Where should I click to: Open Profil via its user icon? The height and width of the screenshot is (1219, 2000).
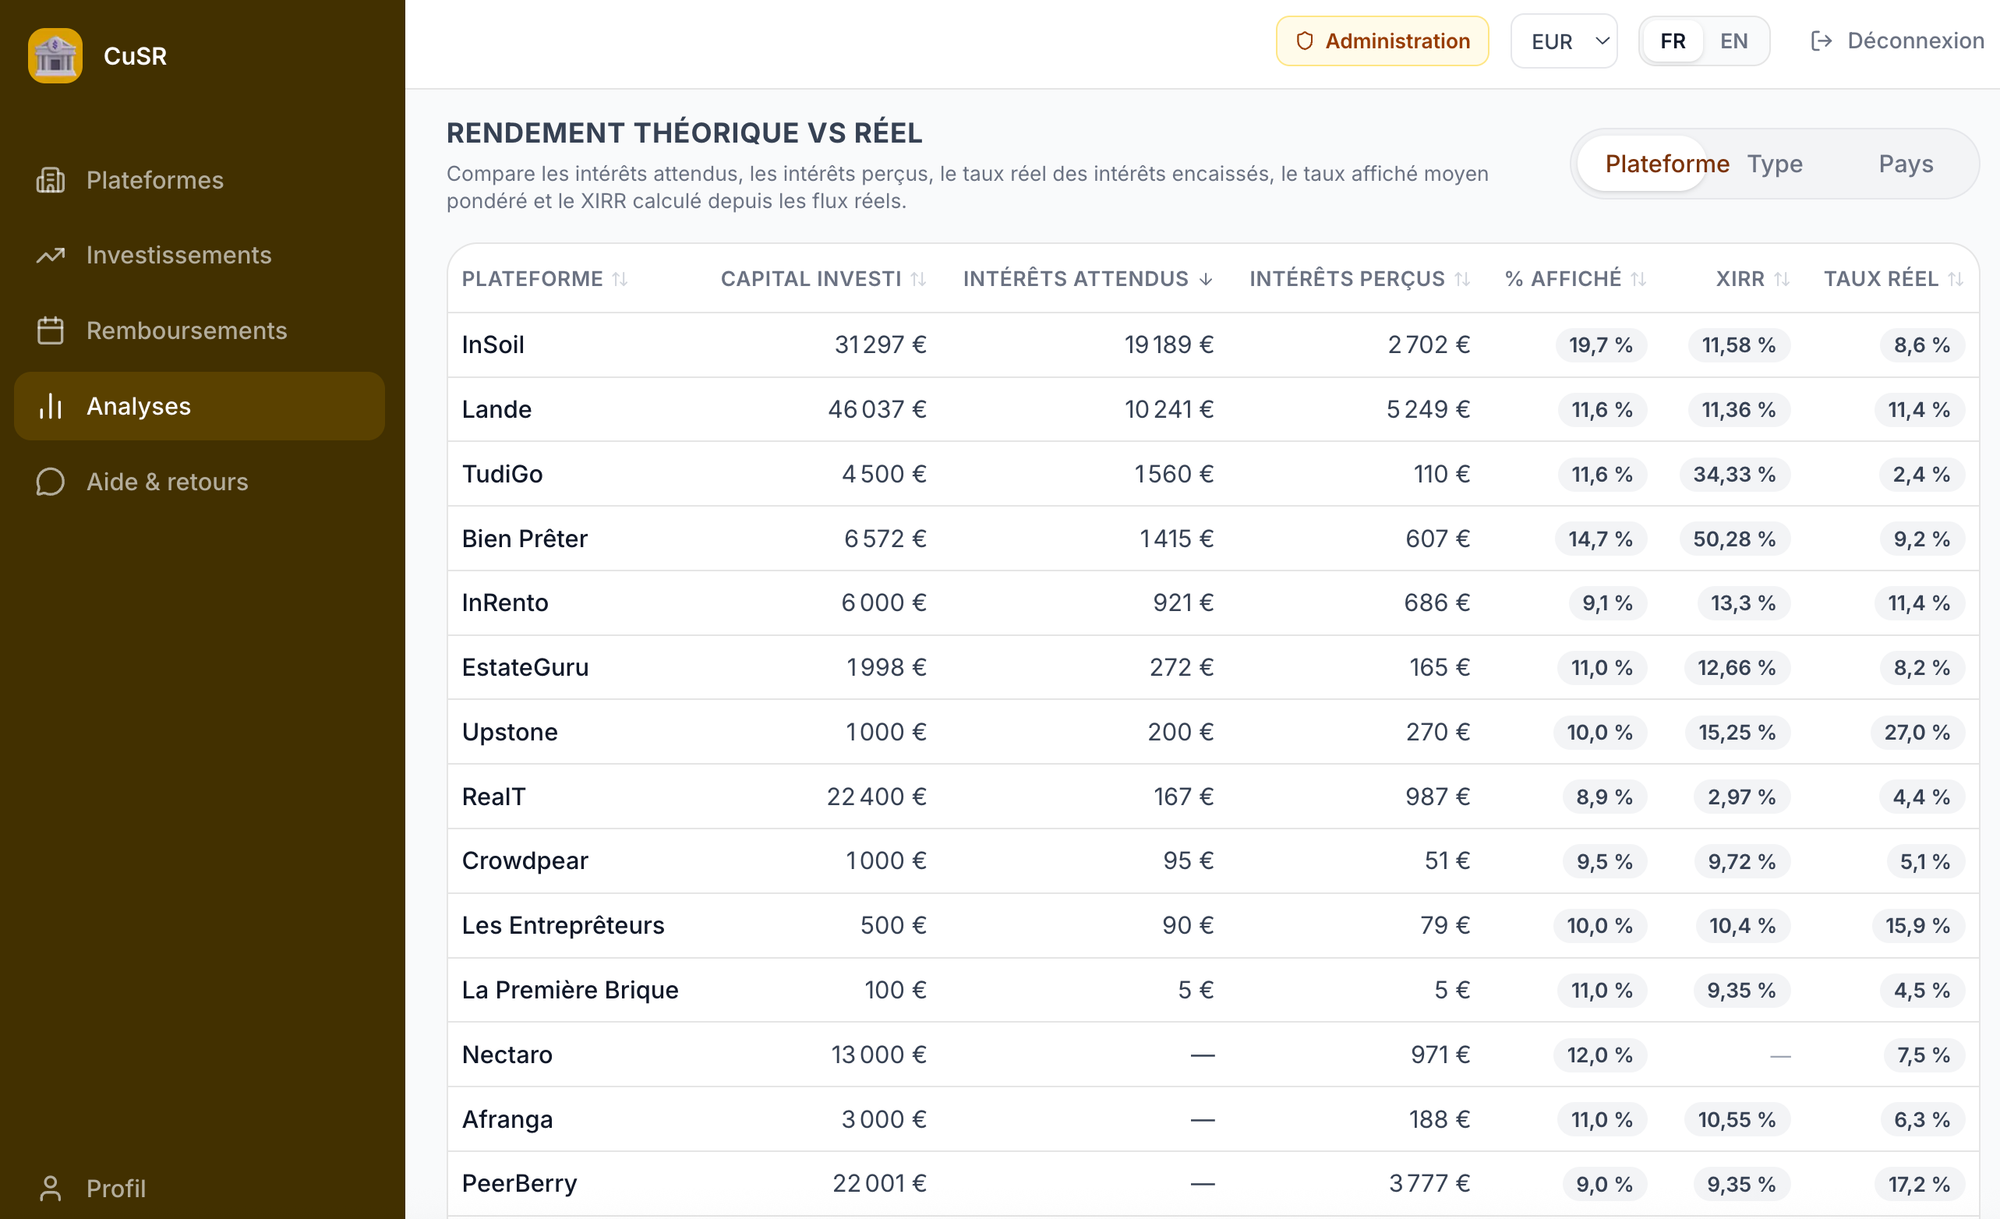(50, 1188)
